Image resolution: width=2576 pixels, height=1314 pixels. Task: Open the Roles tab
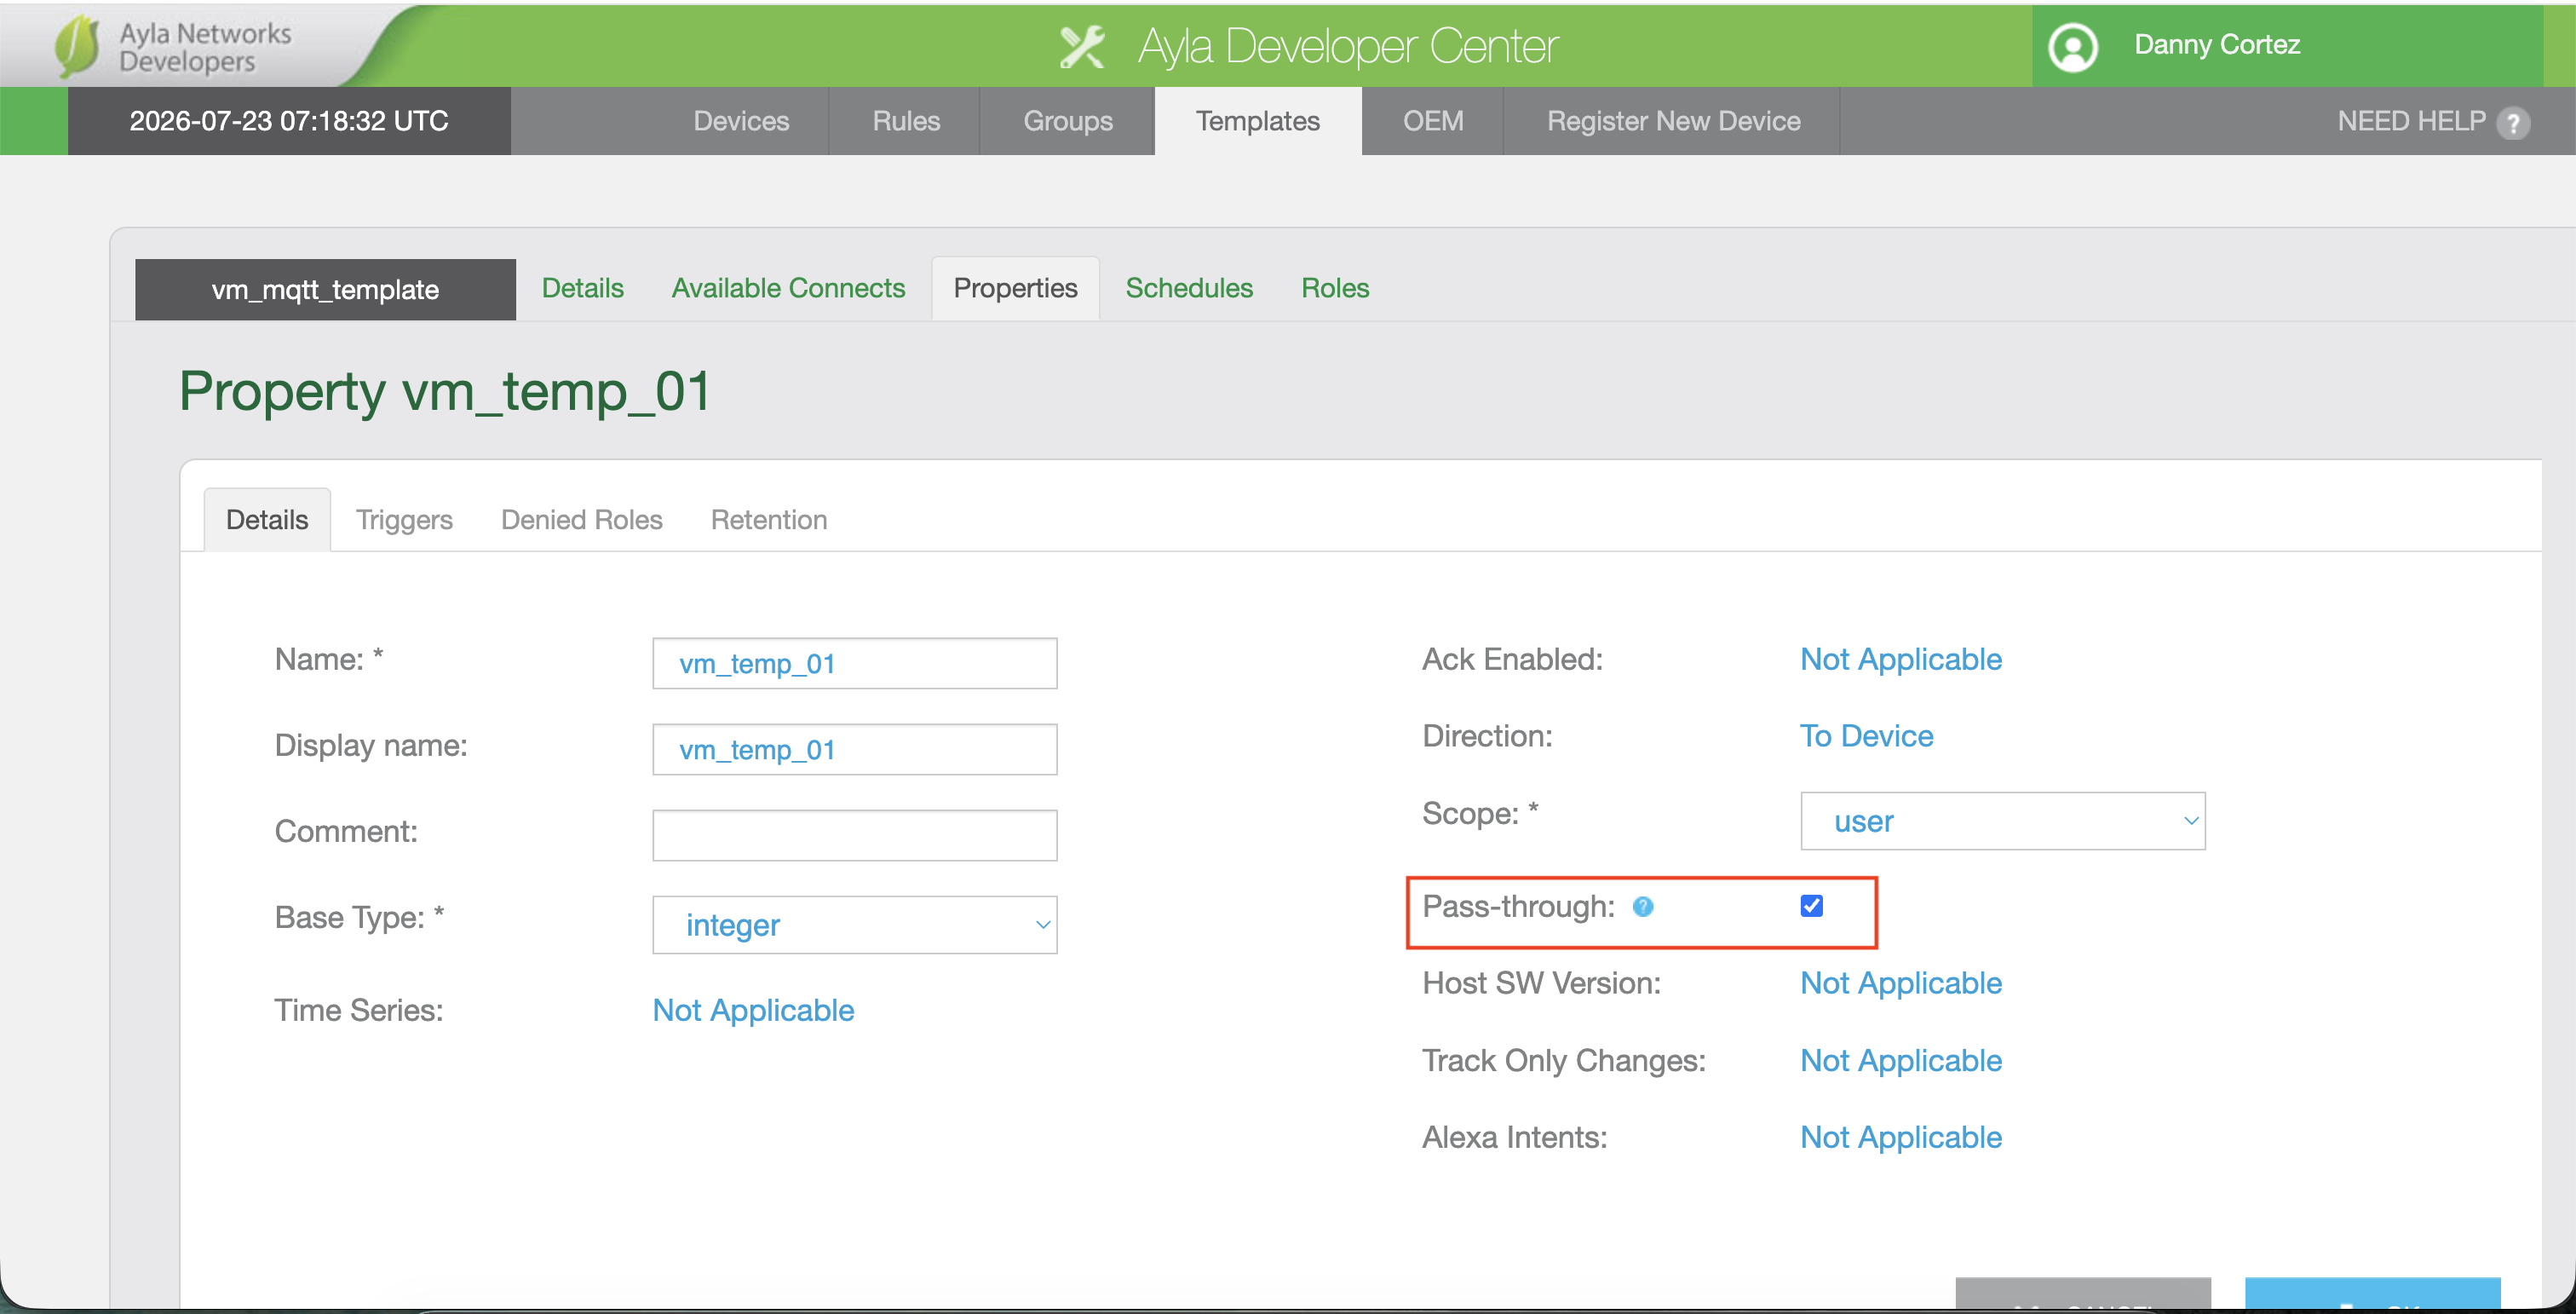pos(1335,288)
